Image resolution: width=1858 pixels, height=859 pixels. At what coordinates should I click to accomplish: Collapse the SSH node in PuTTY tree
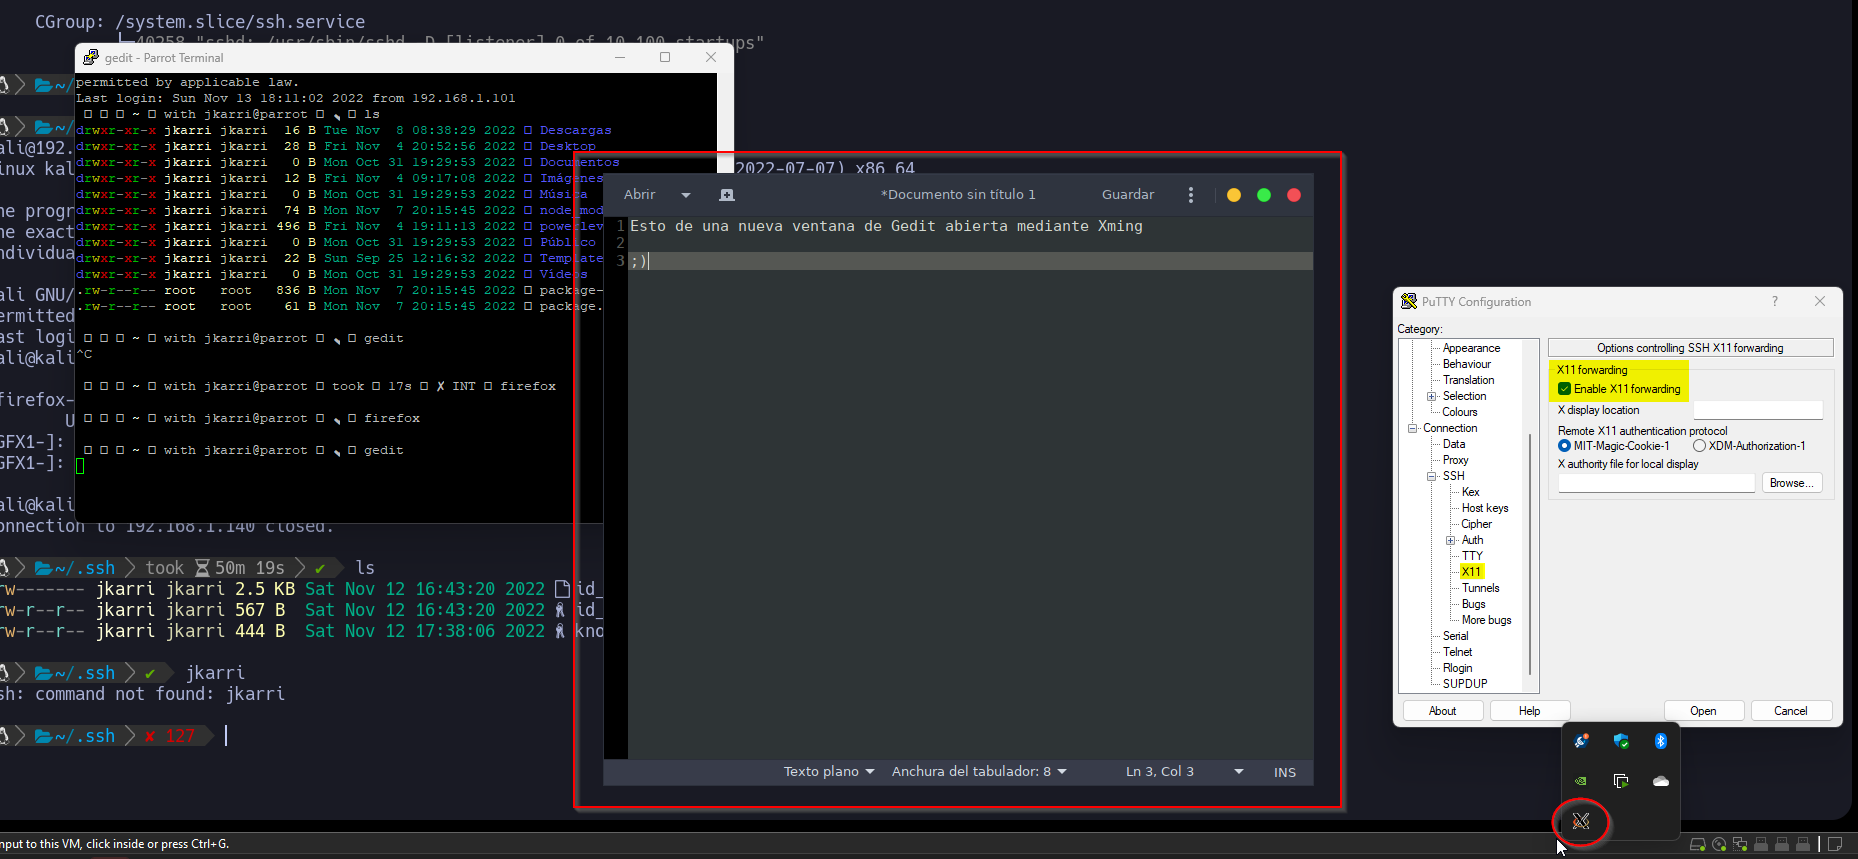pyautogui.click(x=1432, y=477)
